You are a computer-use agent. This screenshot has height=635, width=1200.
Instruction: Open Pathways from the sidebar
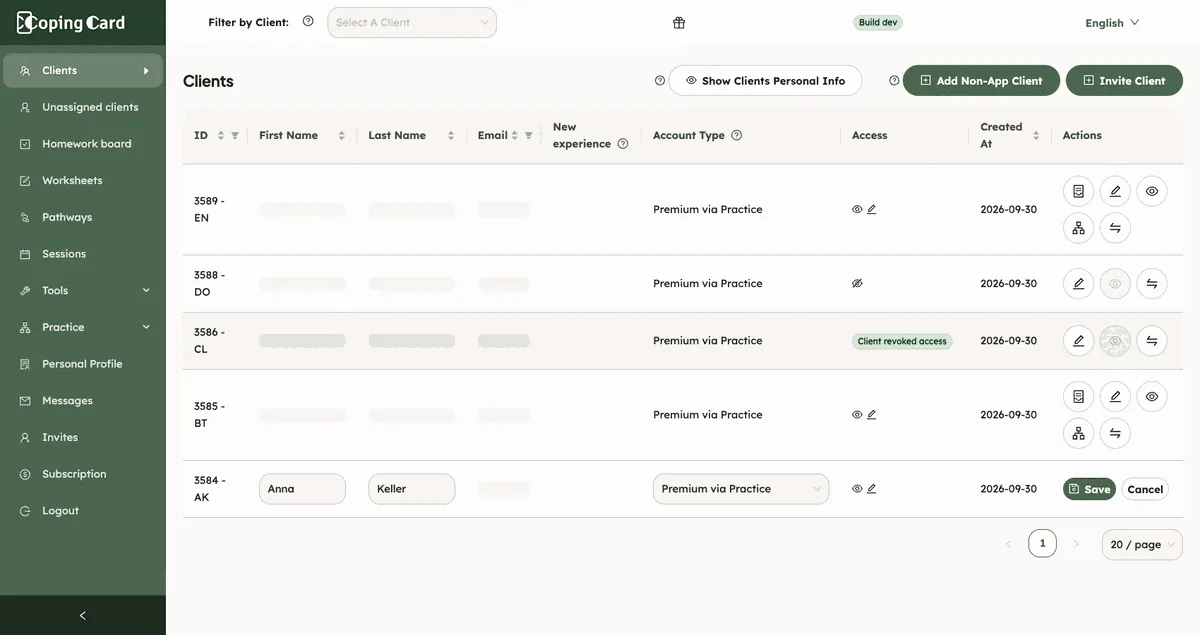click(x=83, y=218)
